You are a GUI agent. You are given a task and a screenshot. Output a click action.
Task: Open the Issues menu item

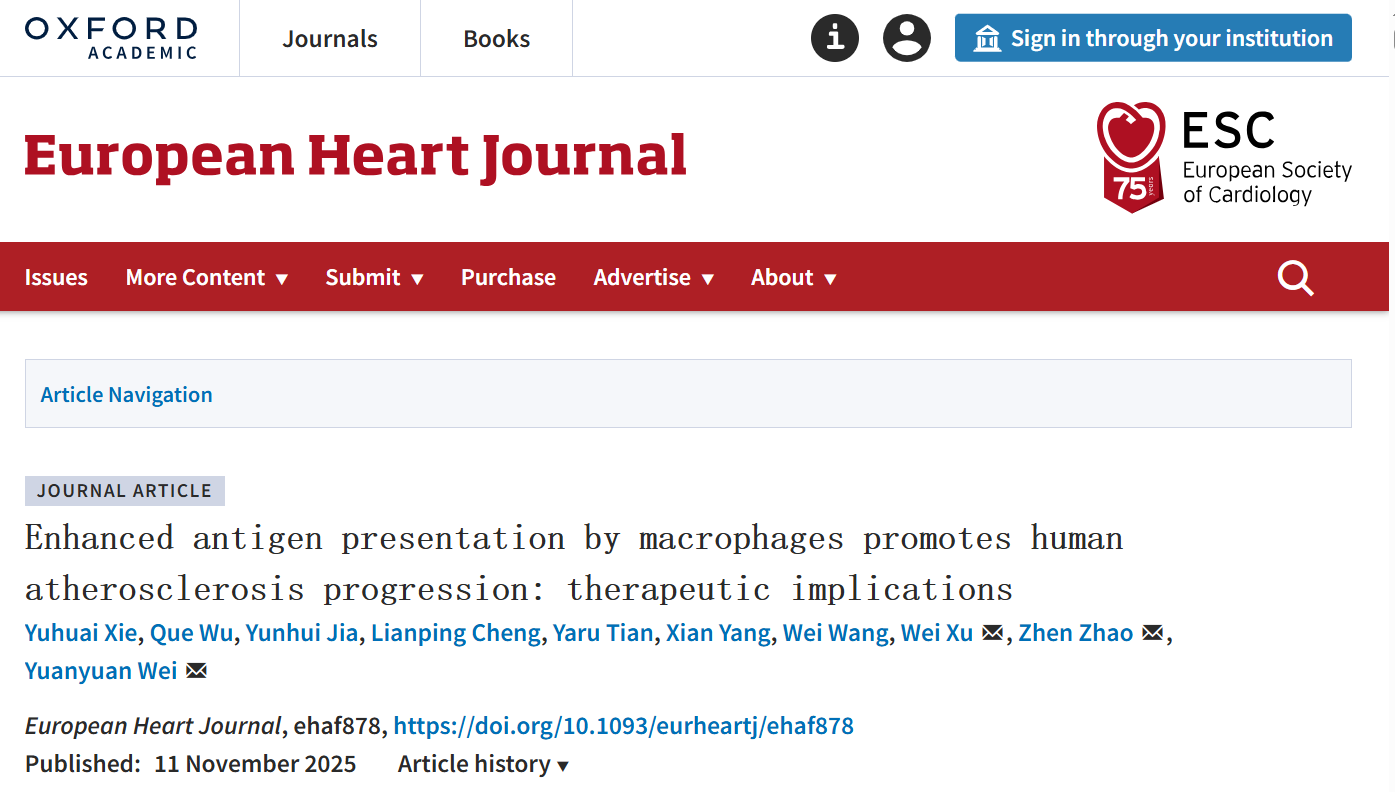tap(56, 278)
